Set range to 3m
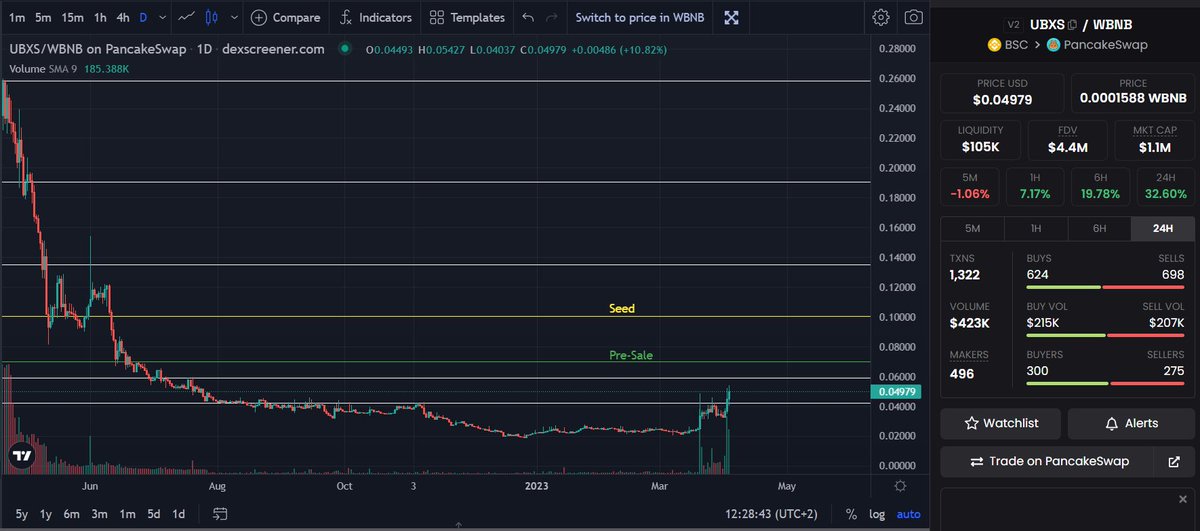The width and height of the screenshot is (1200, 531). tap(100, 514)
